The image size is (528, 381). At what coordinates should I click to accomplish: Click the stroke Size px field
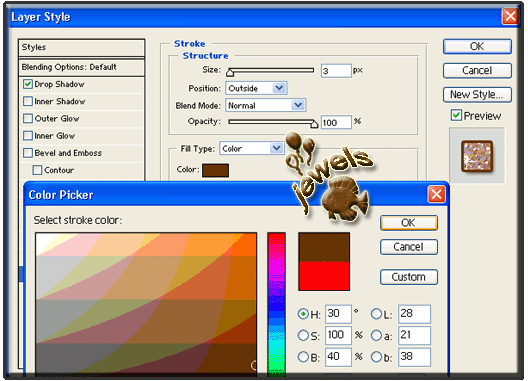(x=336, y=71)
